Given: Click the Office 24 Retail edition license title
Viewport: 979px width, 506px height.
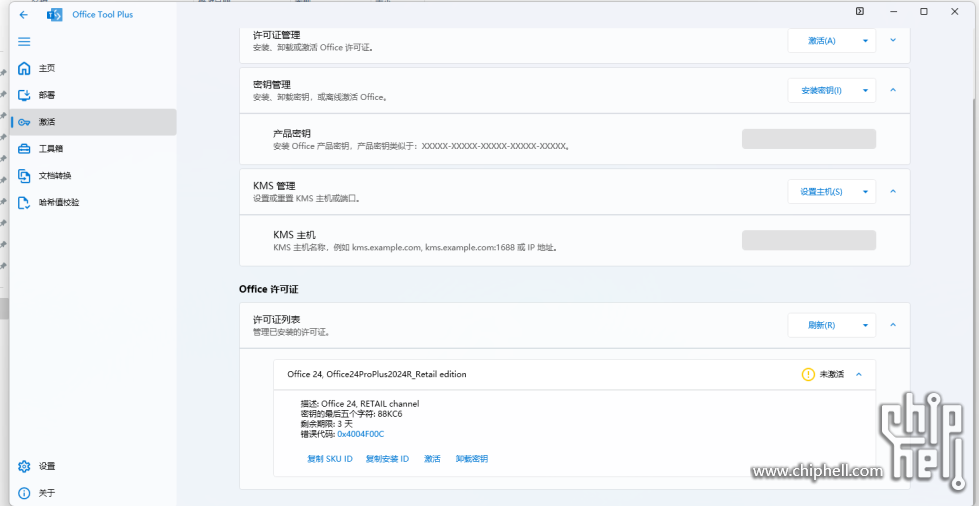Looking at the screenshot, I should [x=376, y=374].
